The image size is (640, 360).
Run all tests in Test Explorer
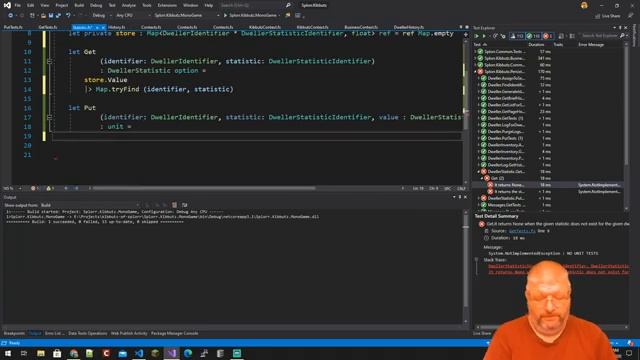tap(476, 36)
